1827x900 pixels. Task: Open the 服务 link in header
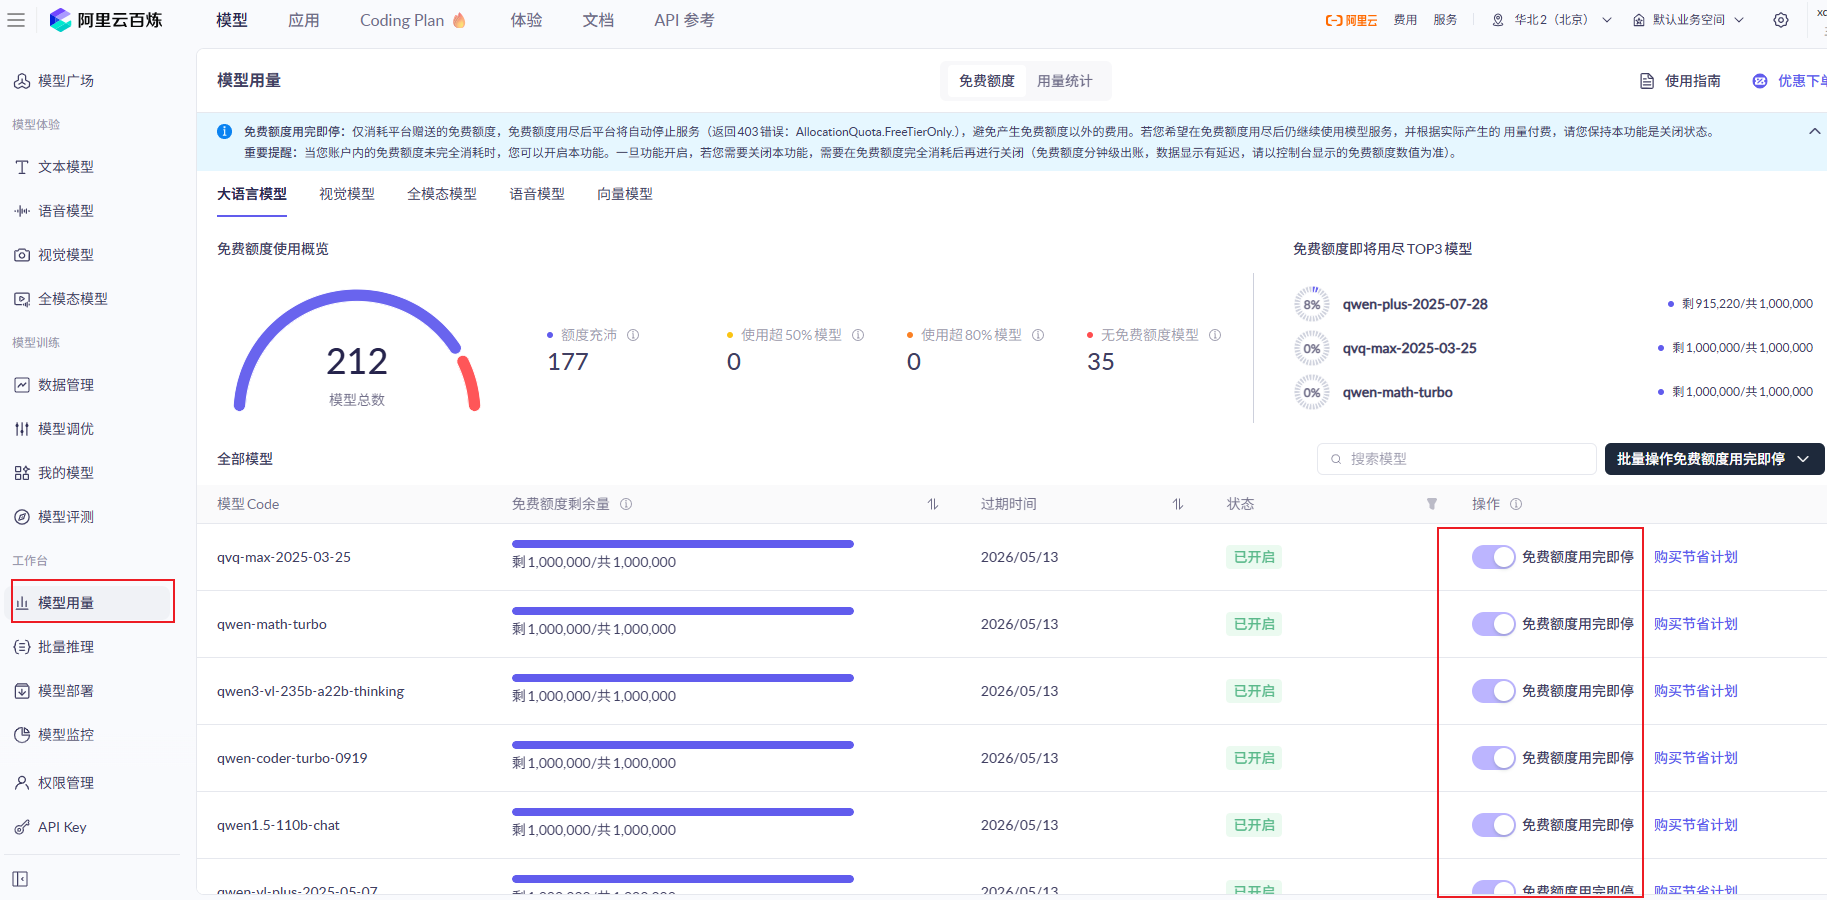(x=1445, y=20)
